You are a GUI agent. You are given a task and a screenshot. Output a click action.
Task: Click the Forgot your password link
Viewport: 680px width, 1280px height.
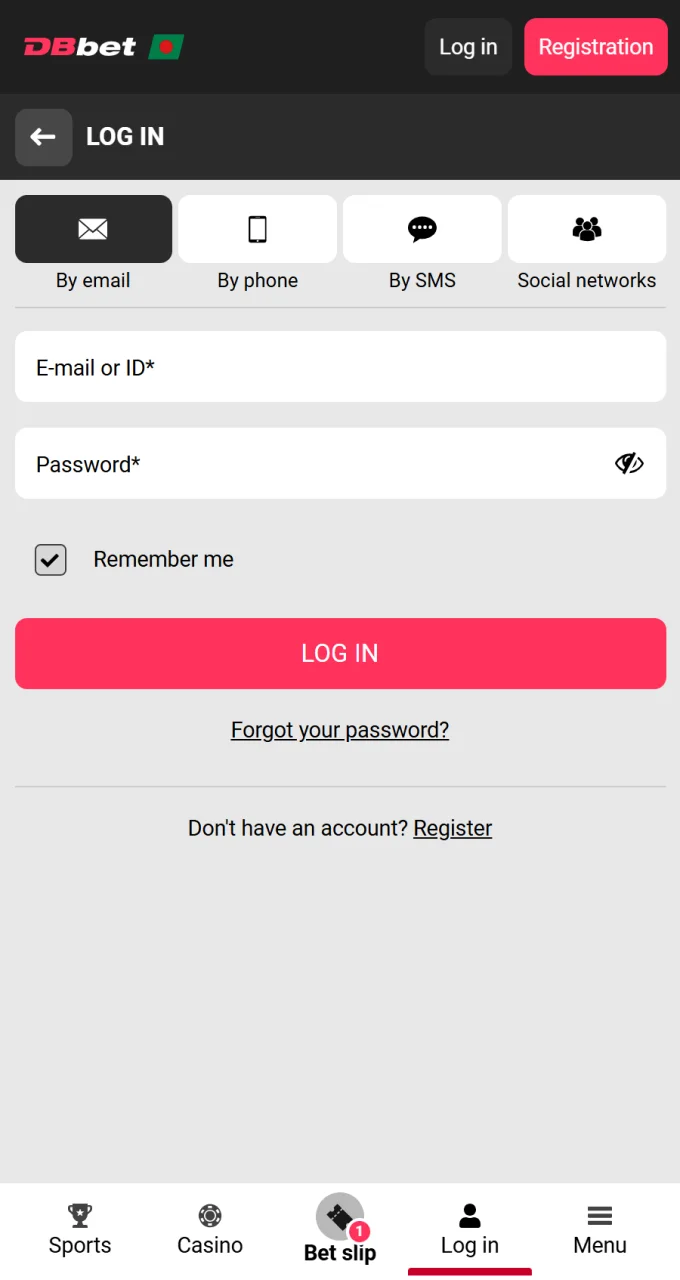coord(340,730)
